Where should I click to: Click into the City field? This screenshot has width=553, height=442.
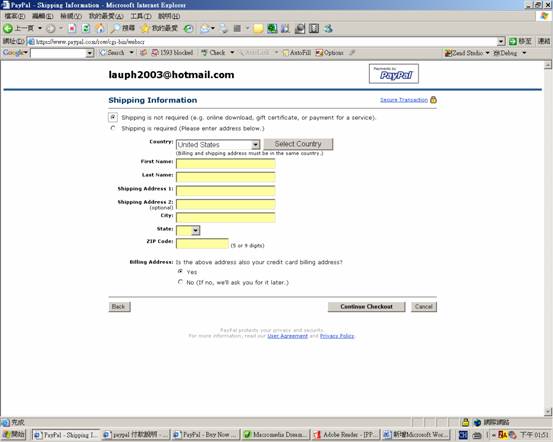tap(226, 217)
